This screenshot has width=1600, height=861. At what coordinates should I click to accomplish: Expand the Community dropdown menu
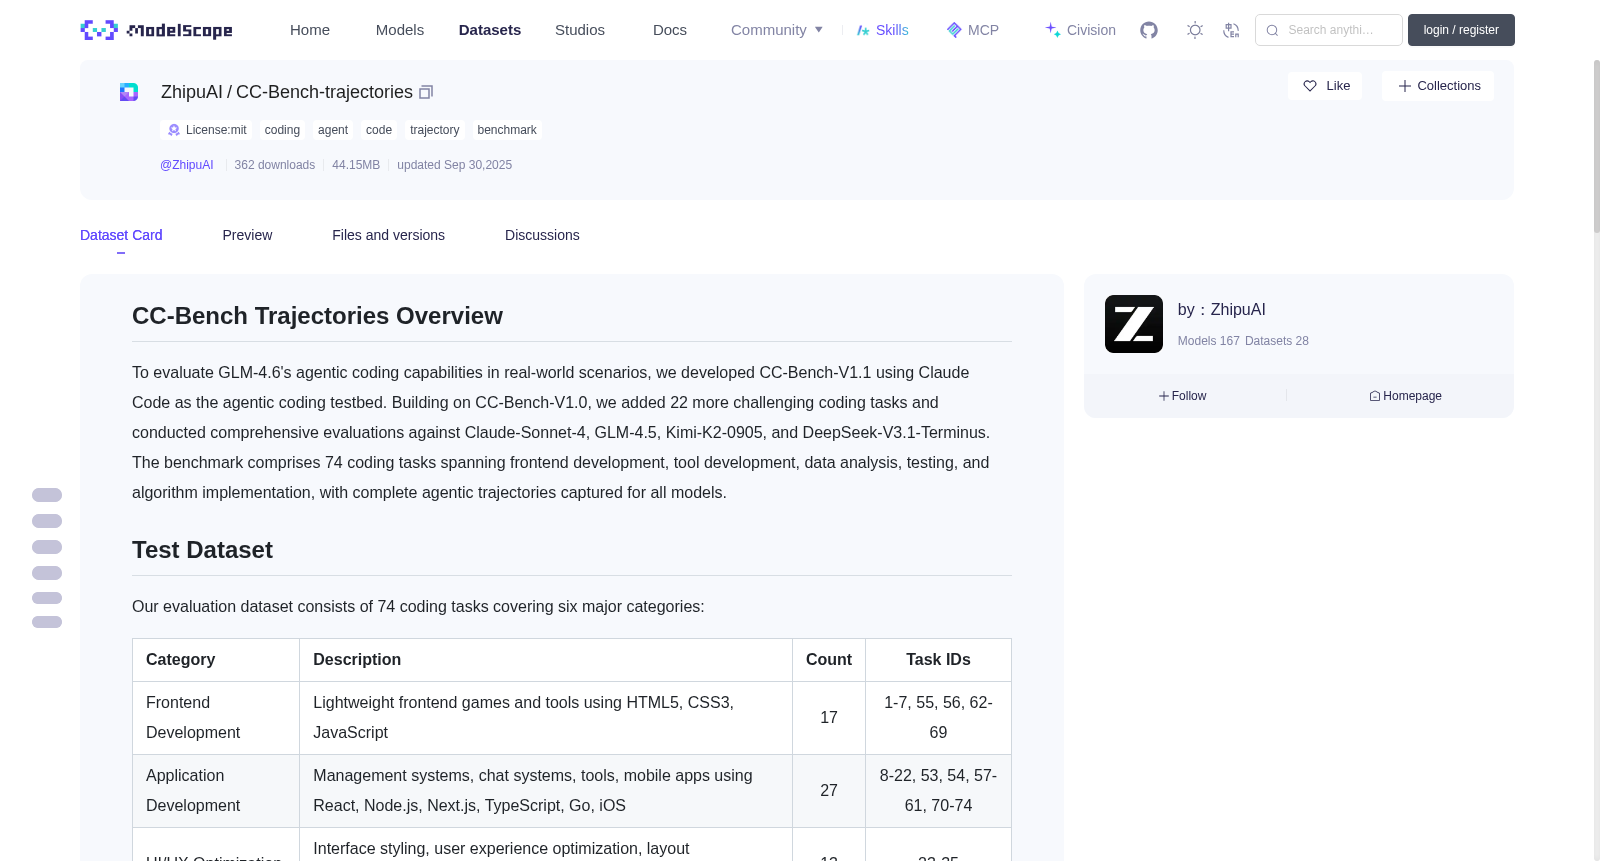coord(777,30)
